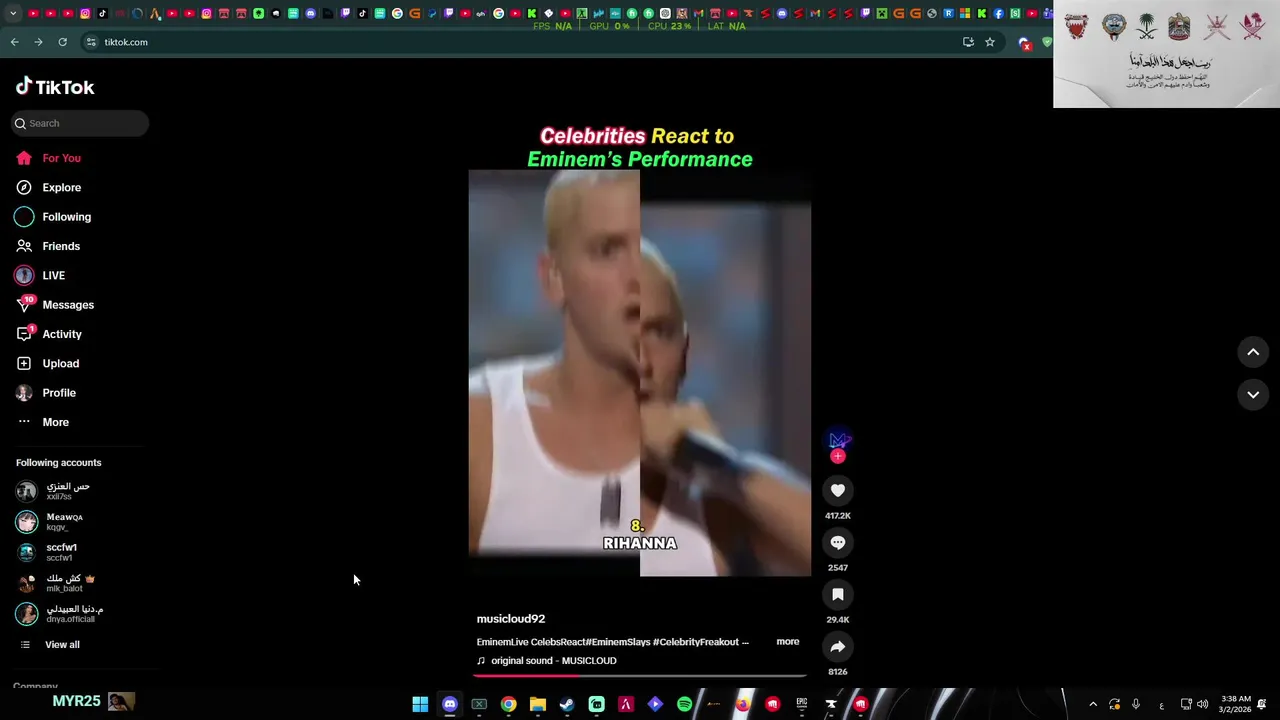
Task: Open Google Chrome from the taskbar
Action: pos(508,704)
